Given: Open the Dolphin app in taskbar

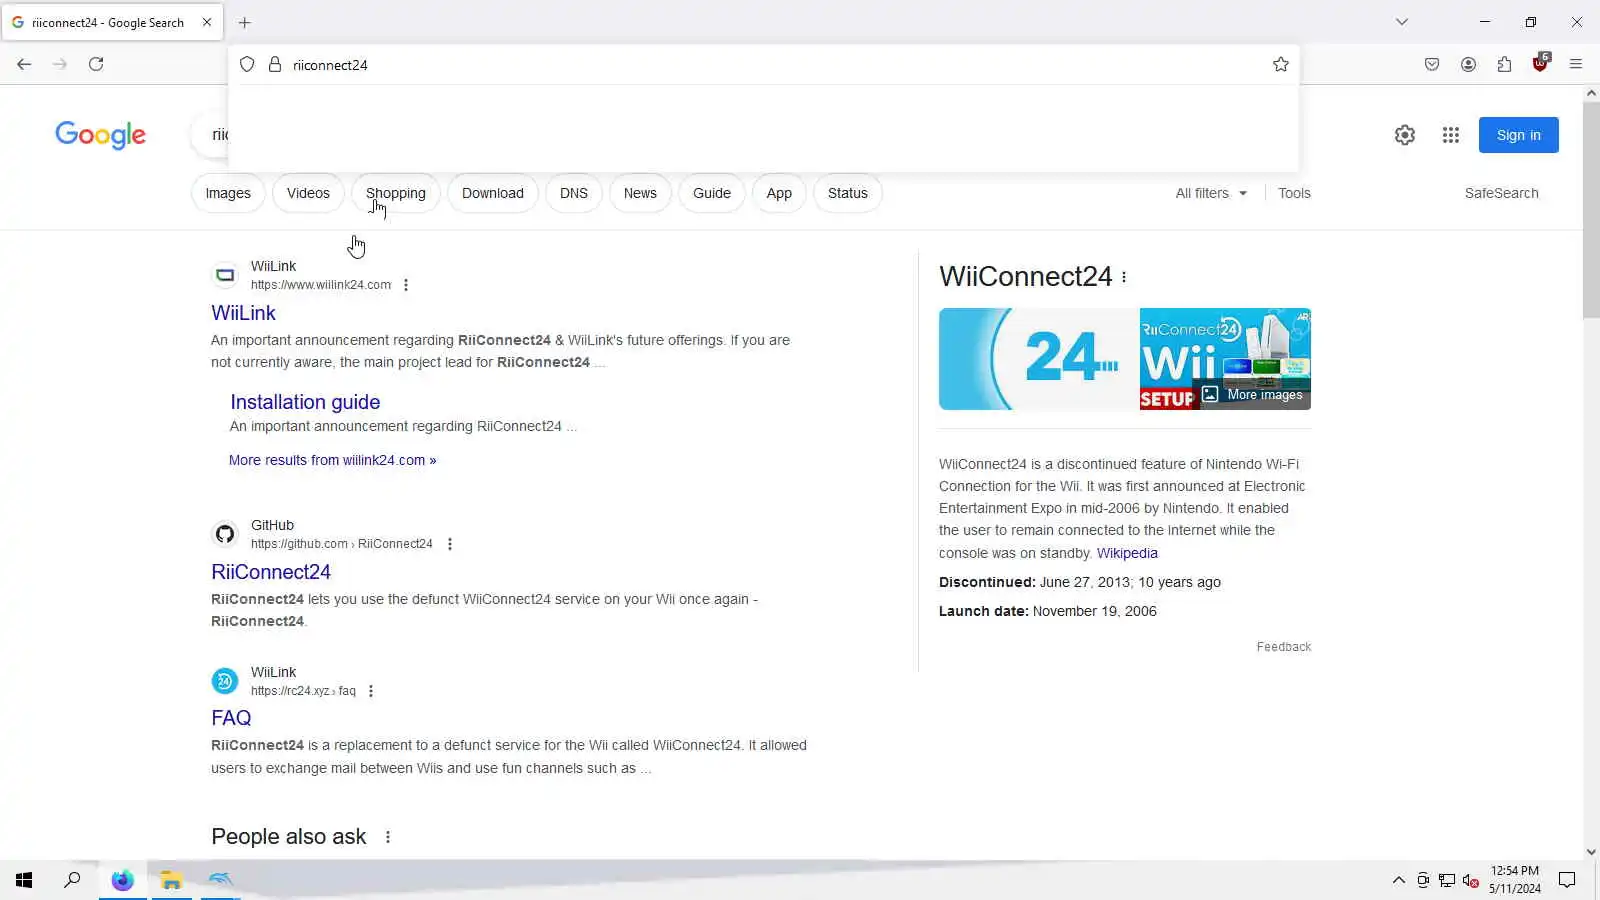Looking at the screenshot, I should coord(220,880).
